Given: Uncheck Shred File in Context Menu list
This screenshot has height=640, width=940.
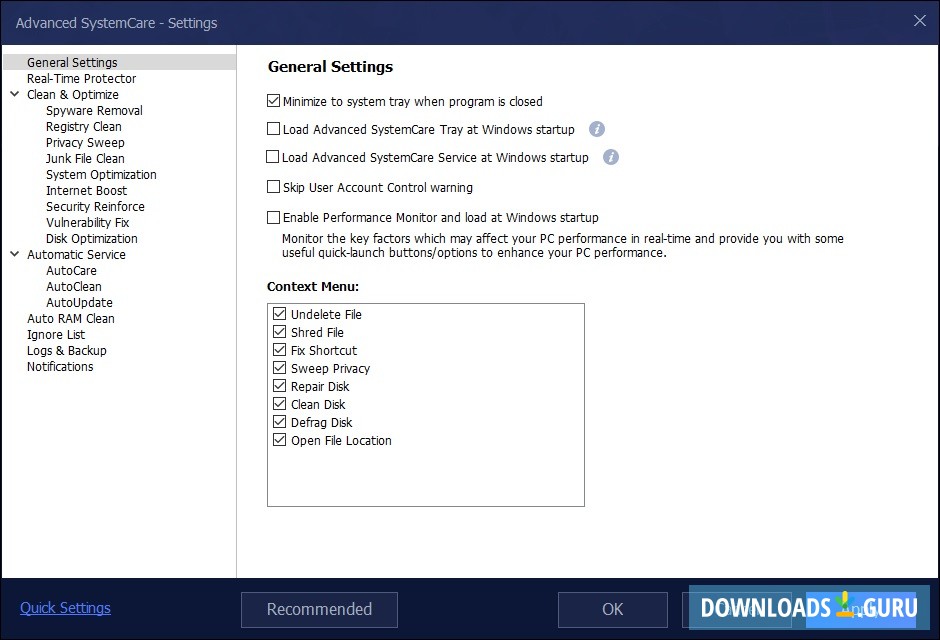Looking at the screenshot, I should click(x=279, y=332).
